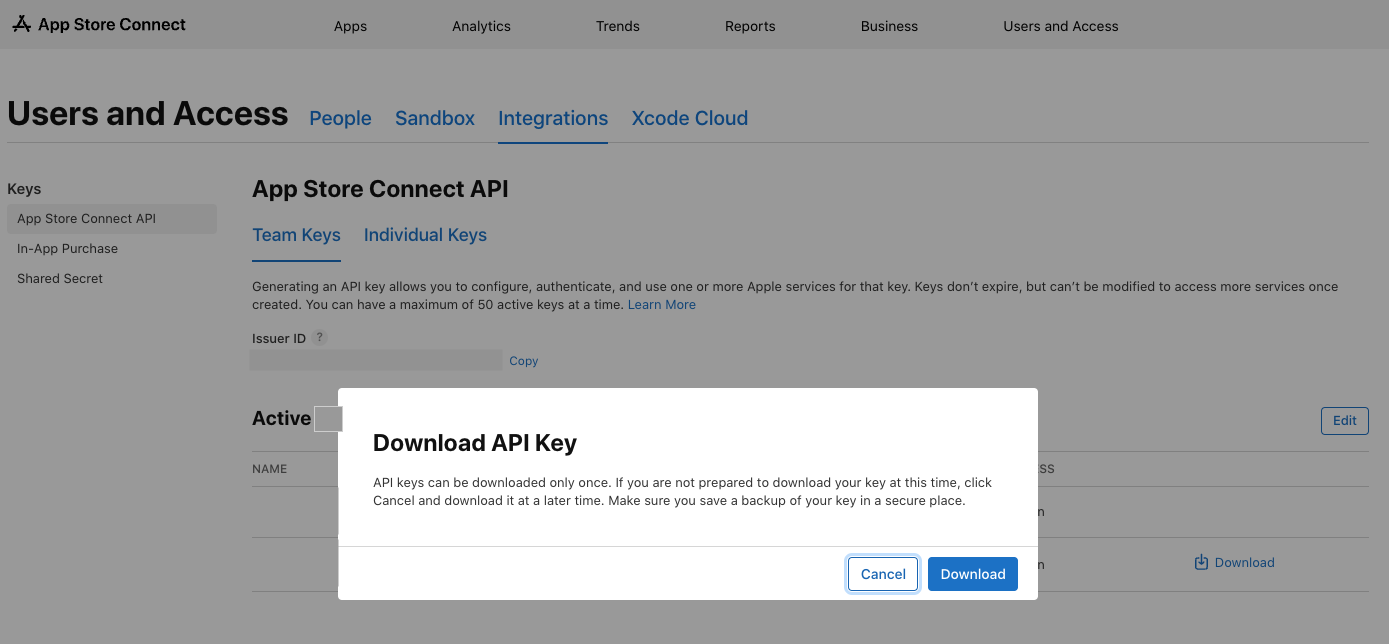The height and width of the screenshot is (644, 1389).
Task: Go to Trends in top navigation
Action: (x=617, y=26)
